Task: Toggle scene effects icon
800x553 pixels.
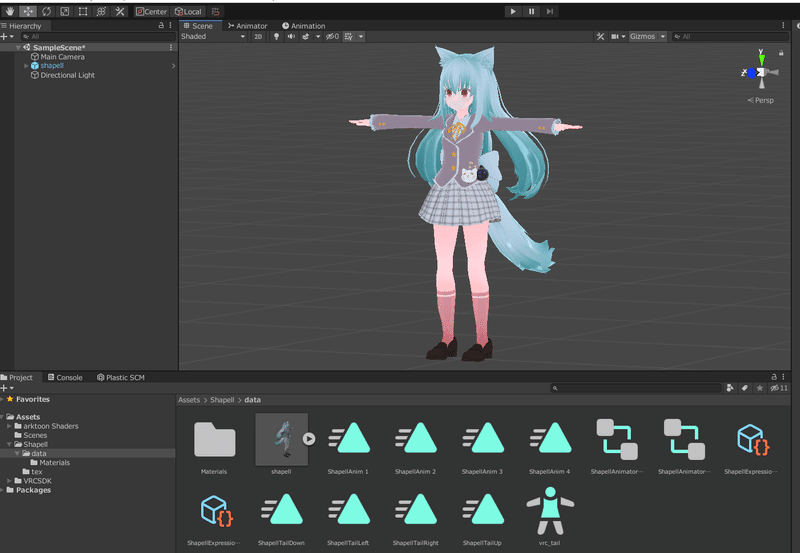Action: (x=306, y=36)
